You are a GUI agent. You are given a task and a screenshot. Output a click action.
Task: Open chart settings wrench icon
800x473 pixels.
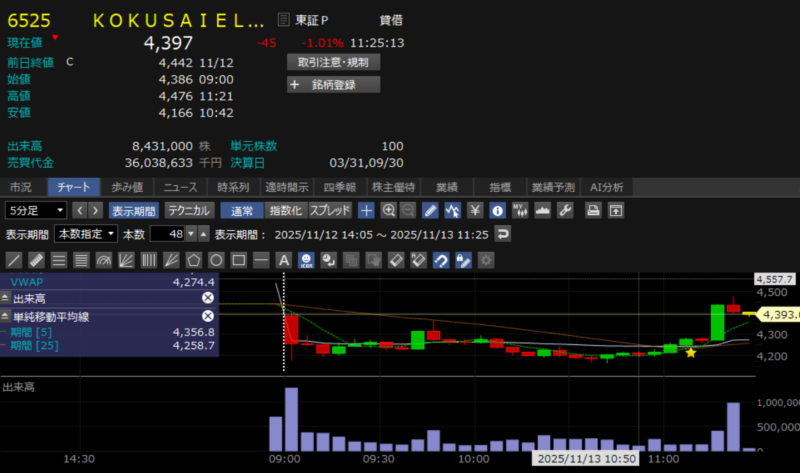point(564,211)
